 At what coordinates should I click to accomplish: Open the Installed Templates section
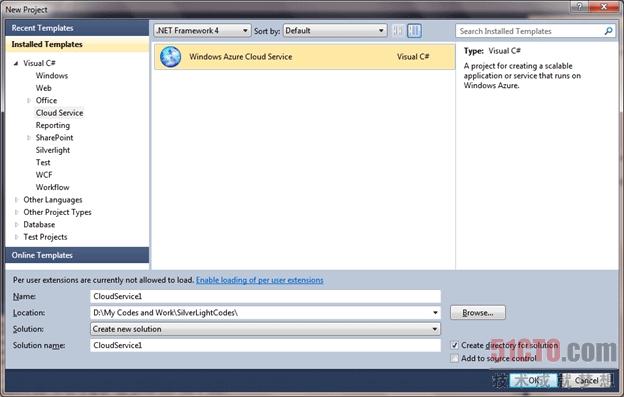tap(77, 45)
